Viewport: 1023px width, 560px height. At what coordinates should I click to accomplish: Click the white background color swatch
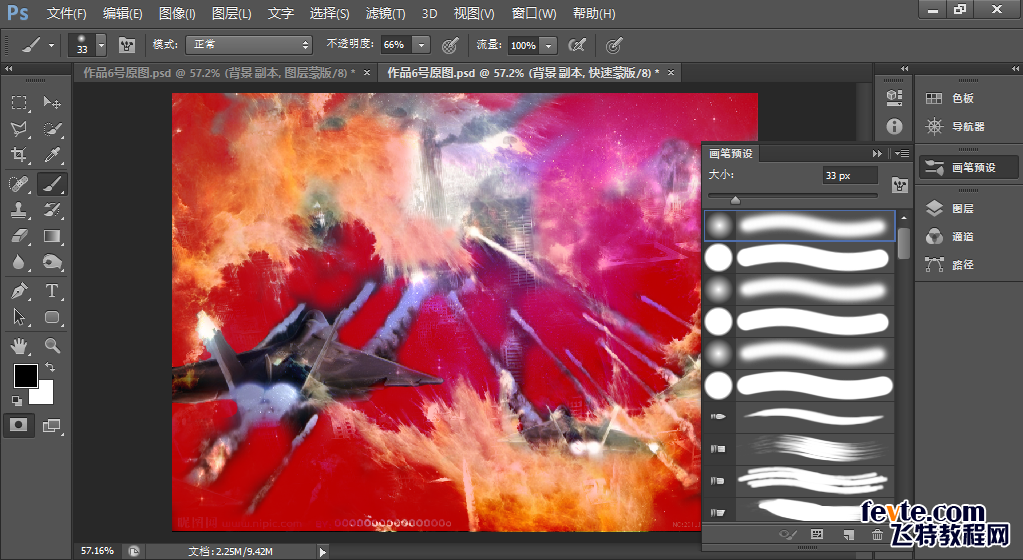click(x=44, y=394)
